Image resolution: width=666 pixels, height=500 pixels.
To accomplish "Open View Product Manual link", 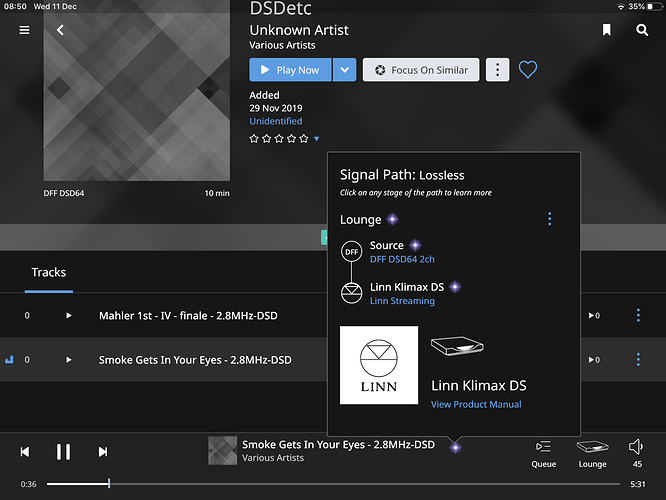I will point(476,404).
